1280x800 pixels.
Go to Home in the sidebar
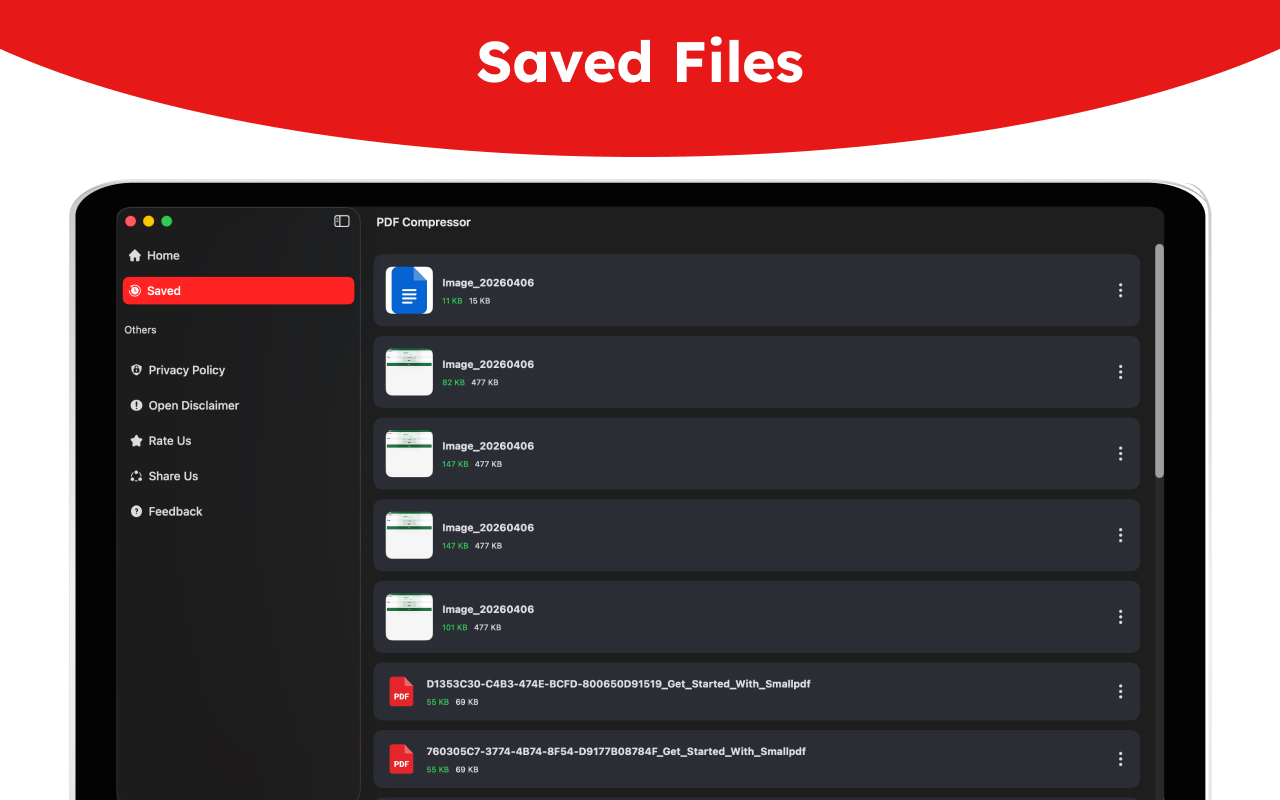(155, 256)
